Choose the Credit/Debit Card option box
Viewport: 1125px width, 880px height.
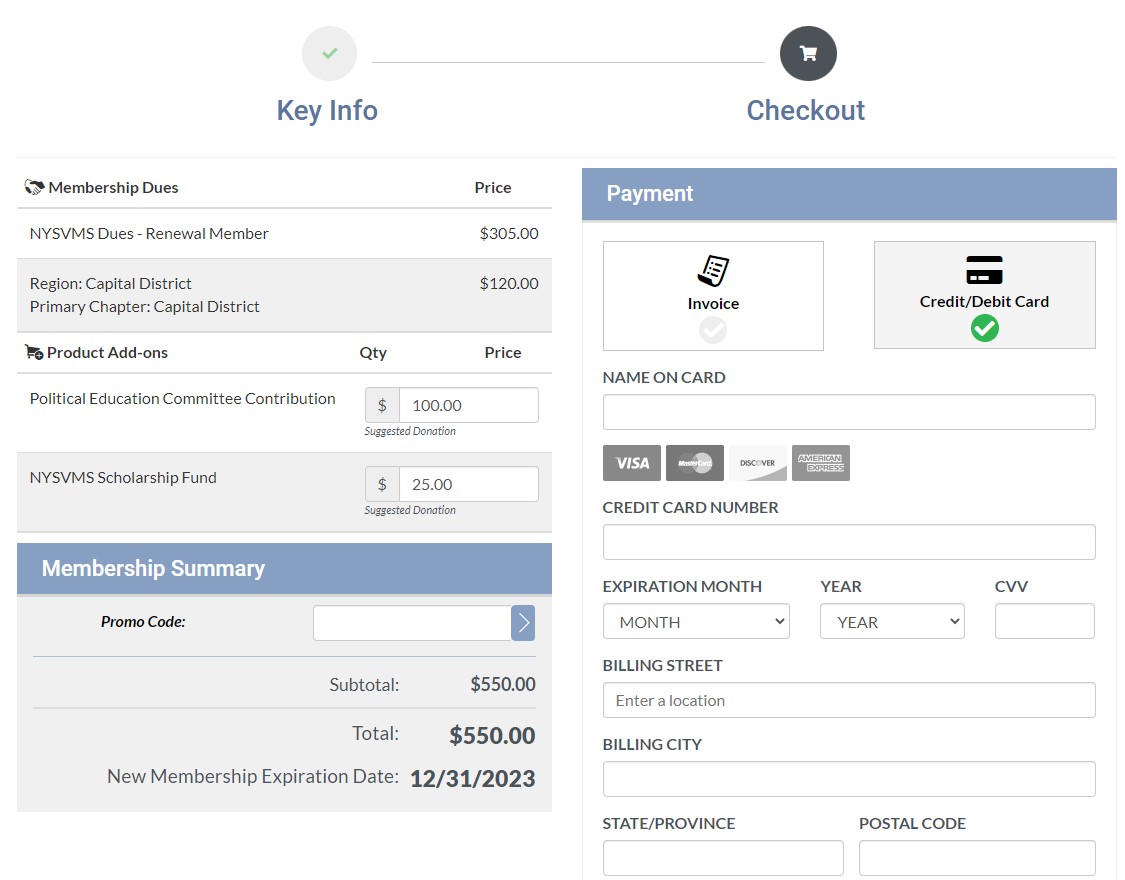[984, 295]
